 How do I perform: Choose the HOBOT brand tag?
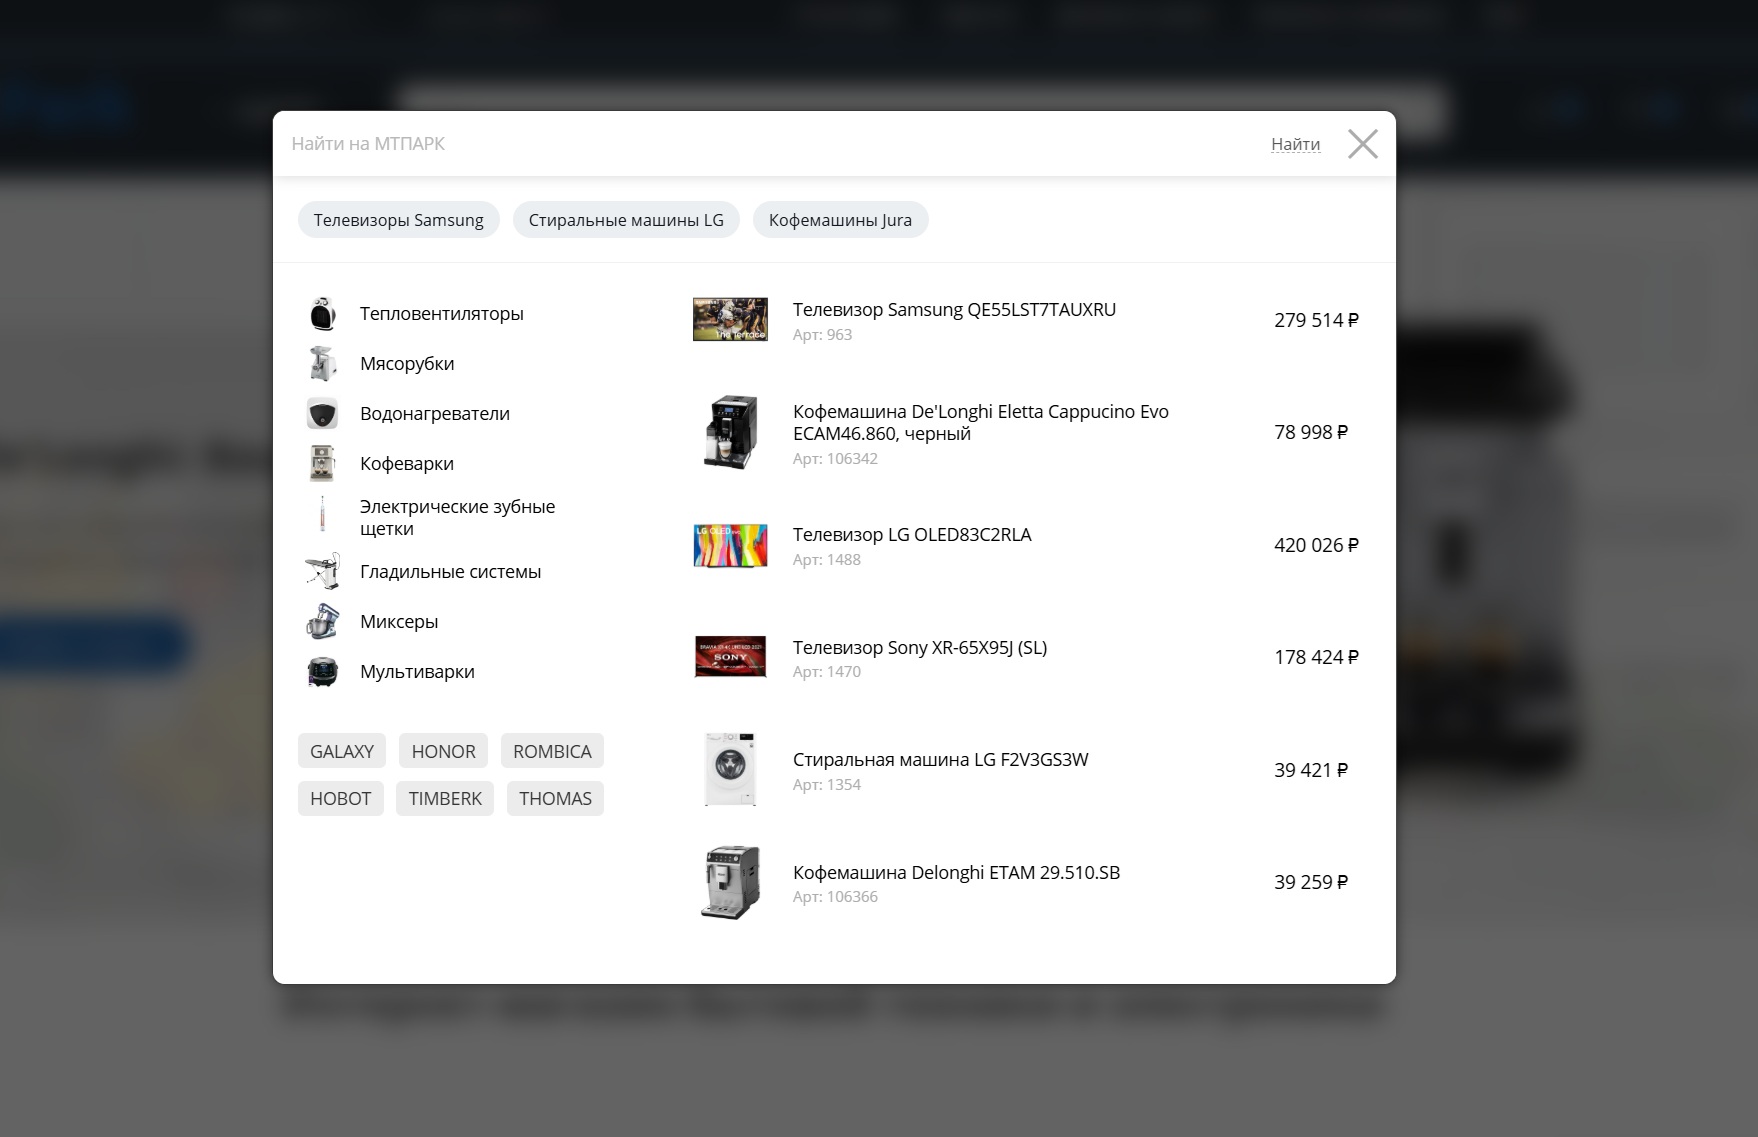(340, 798)
